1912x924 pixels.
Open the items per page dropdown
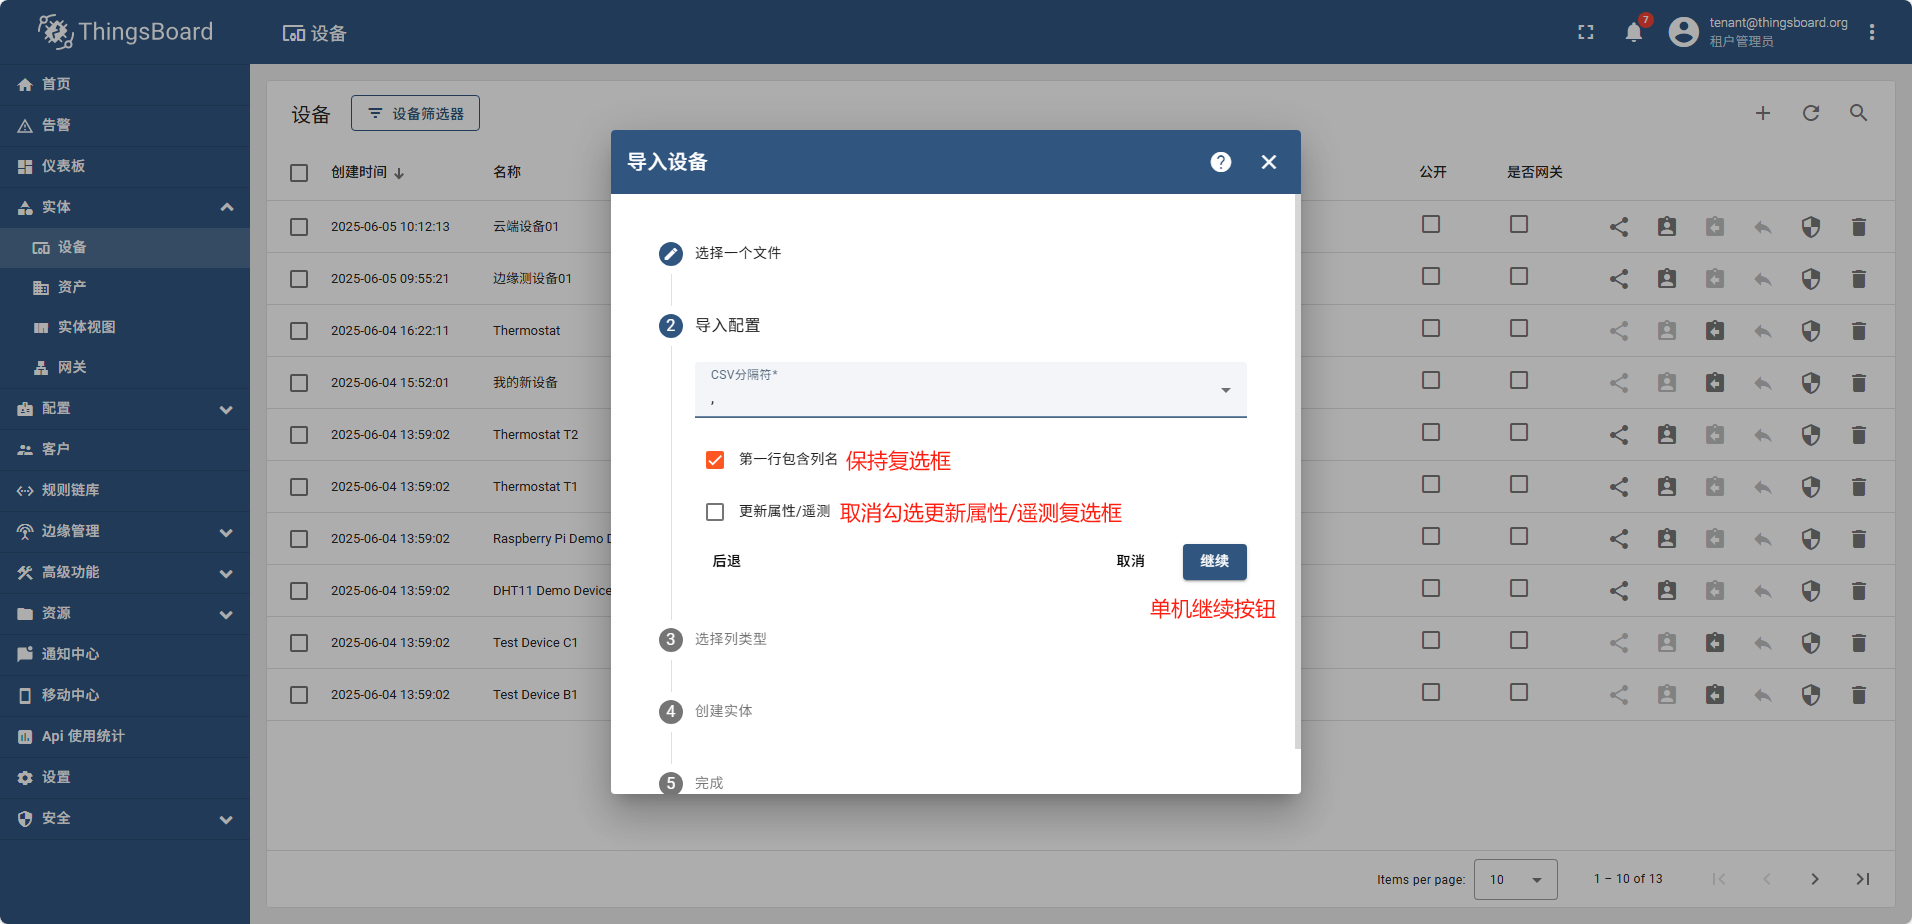click(1515, 880)
